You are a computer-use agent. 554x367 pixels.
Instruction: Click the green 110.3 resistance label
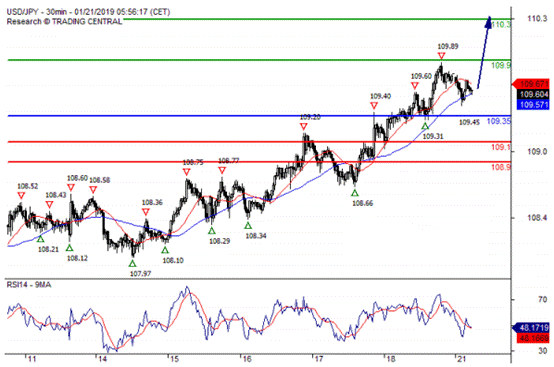[x=501, y=25]
